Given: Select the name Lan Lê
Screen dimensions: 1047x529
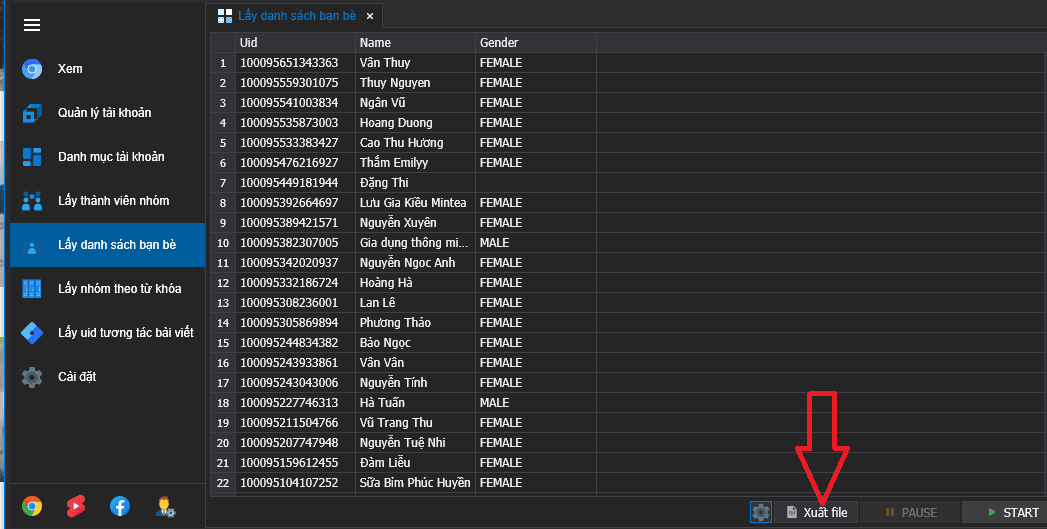Looking at the screenshot, I should point(378,303).
